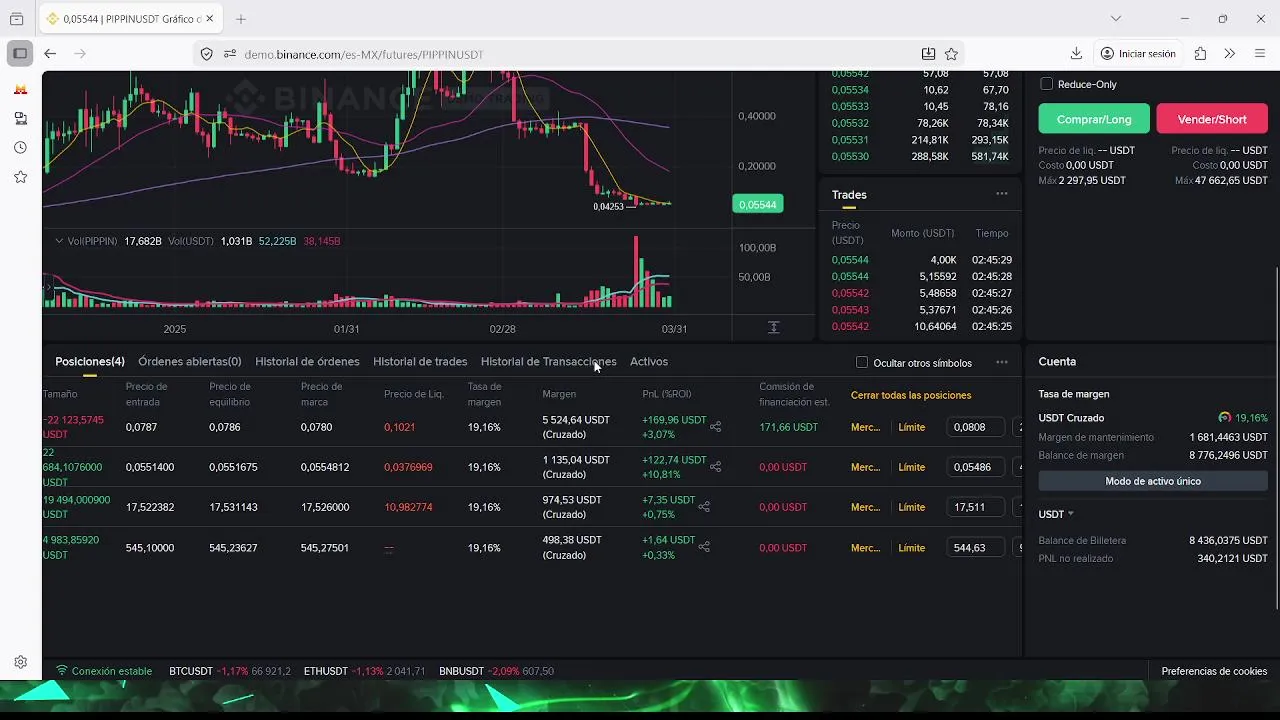Click the margin ratio gauge icon
1280x720 pixels.
tap(1224, 418)
